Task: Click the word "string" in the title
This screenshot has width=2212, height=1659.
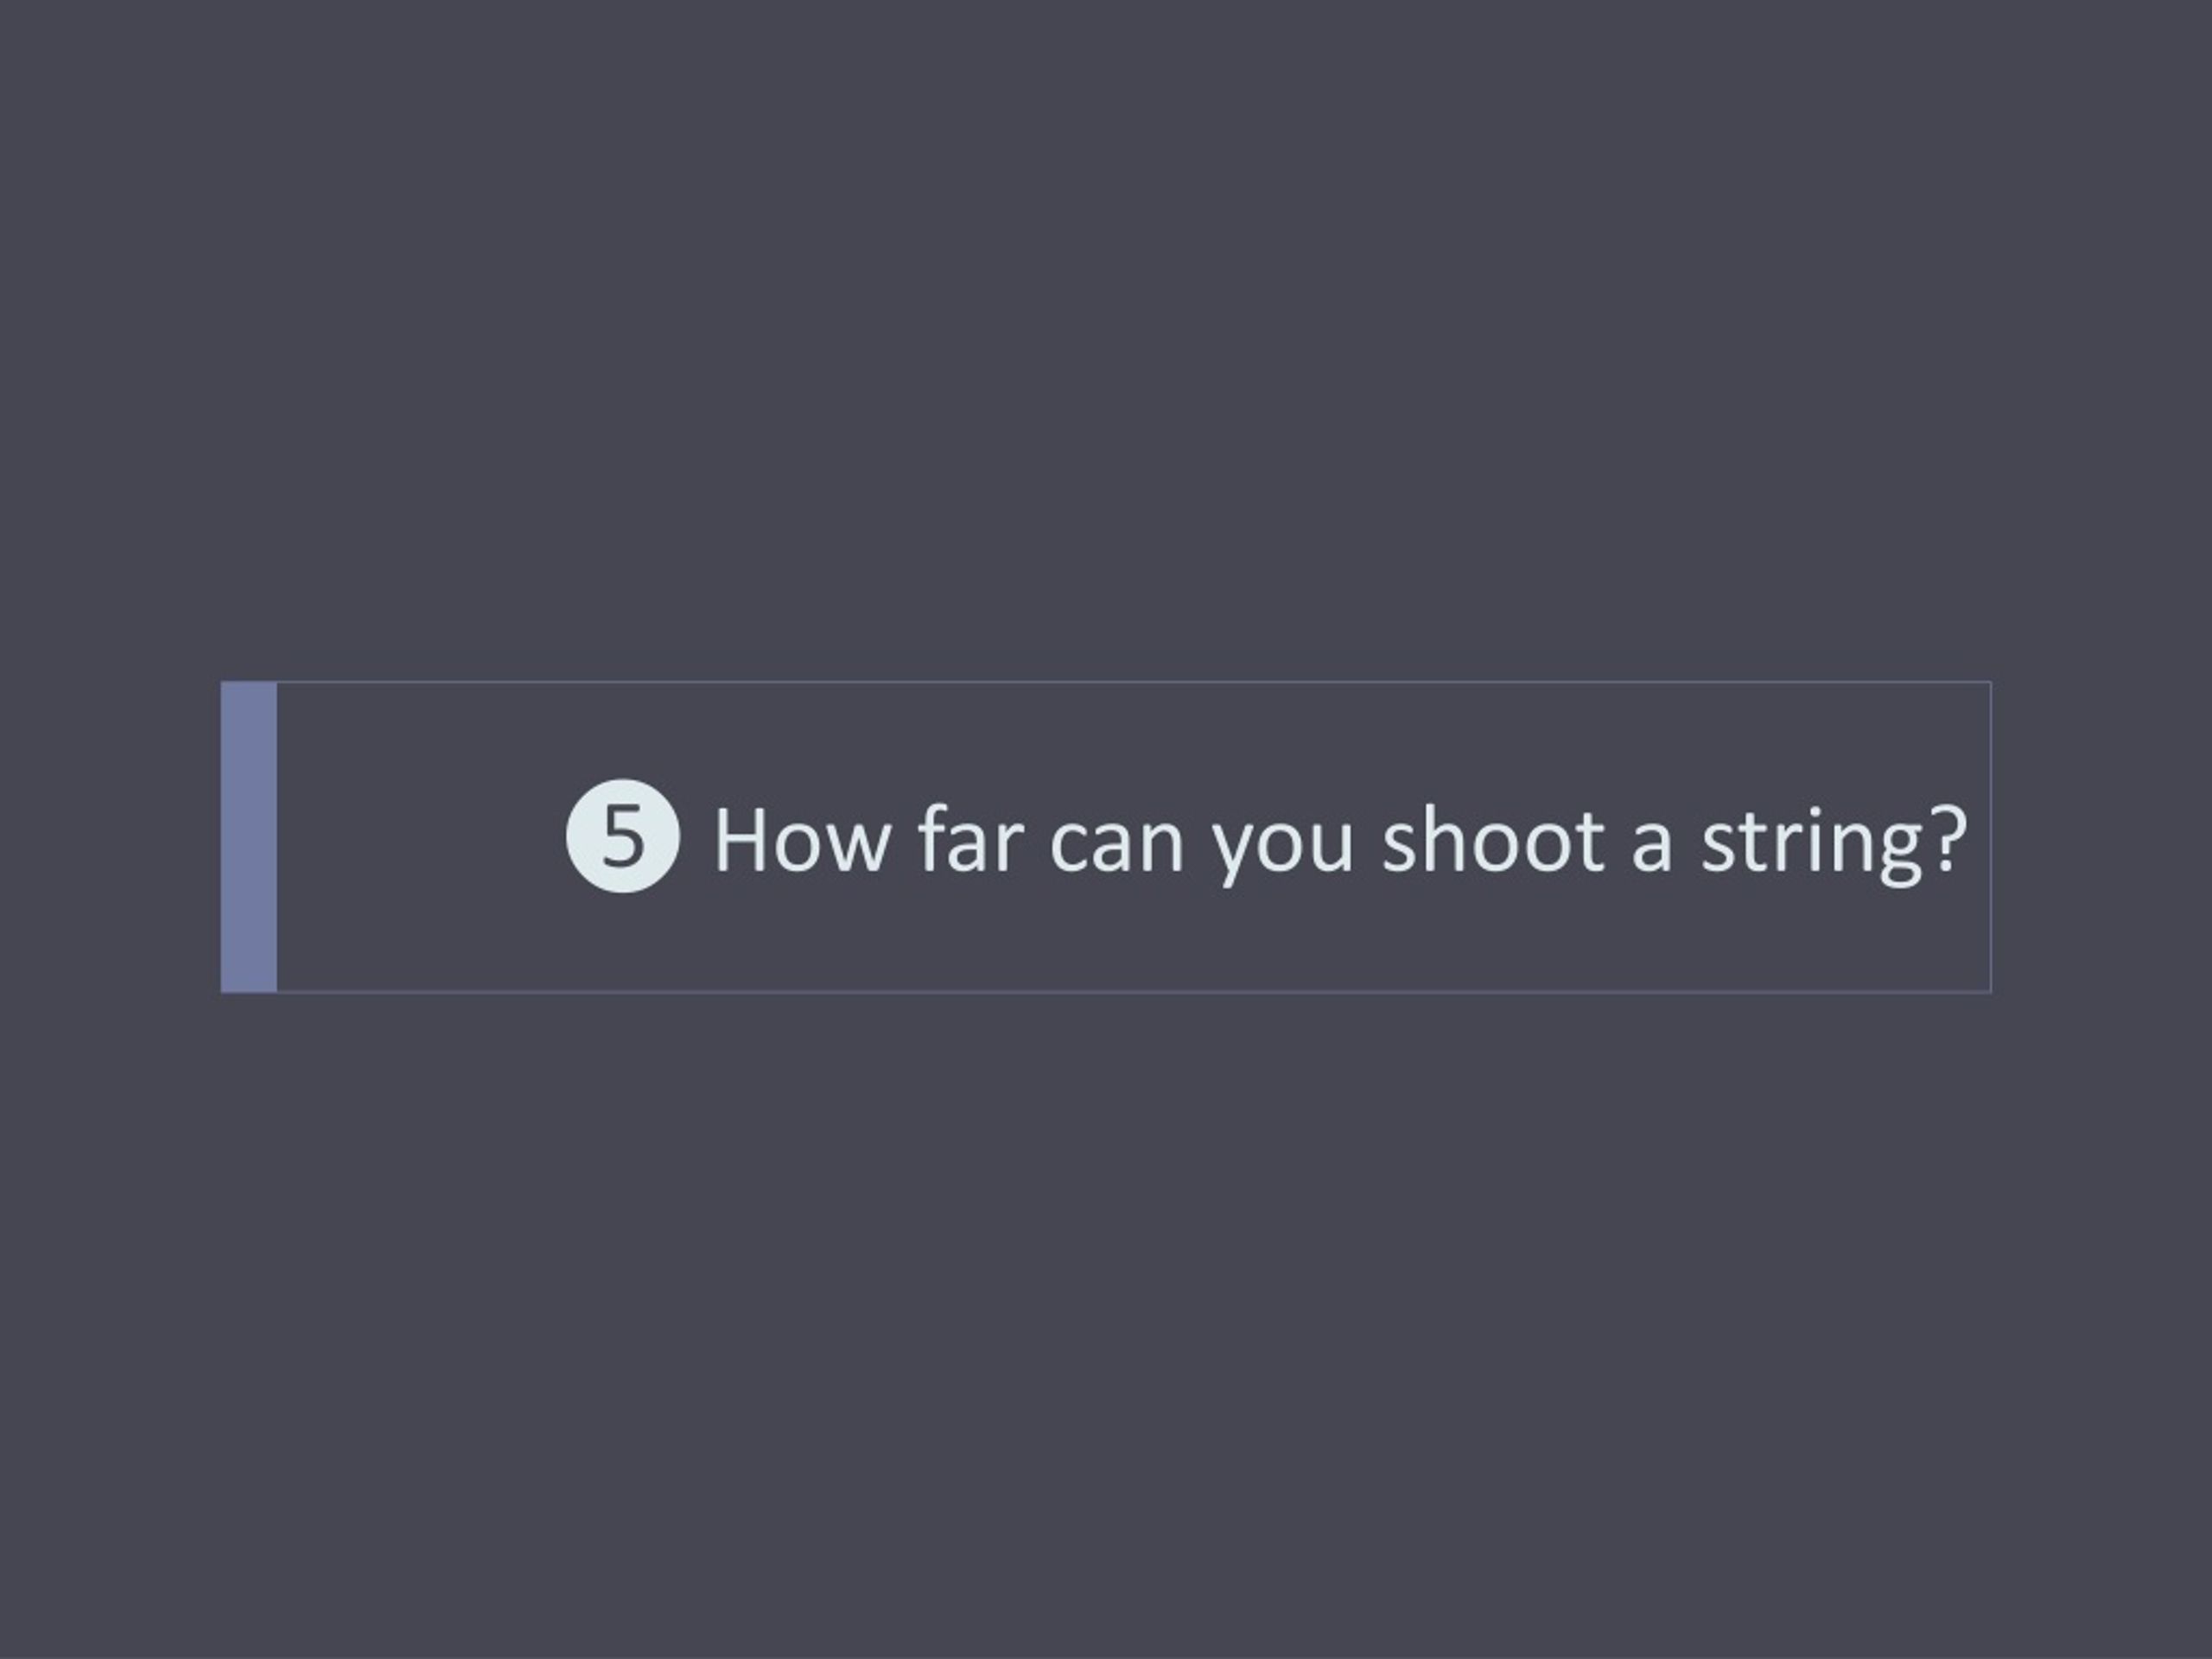Action: pyautogui.click(x=1811, y=844)
